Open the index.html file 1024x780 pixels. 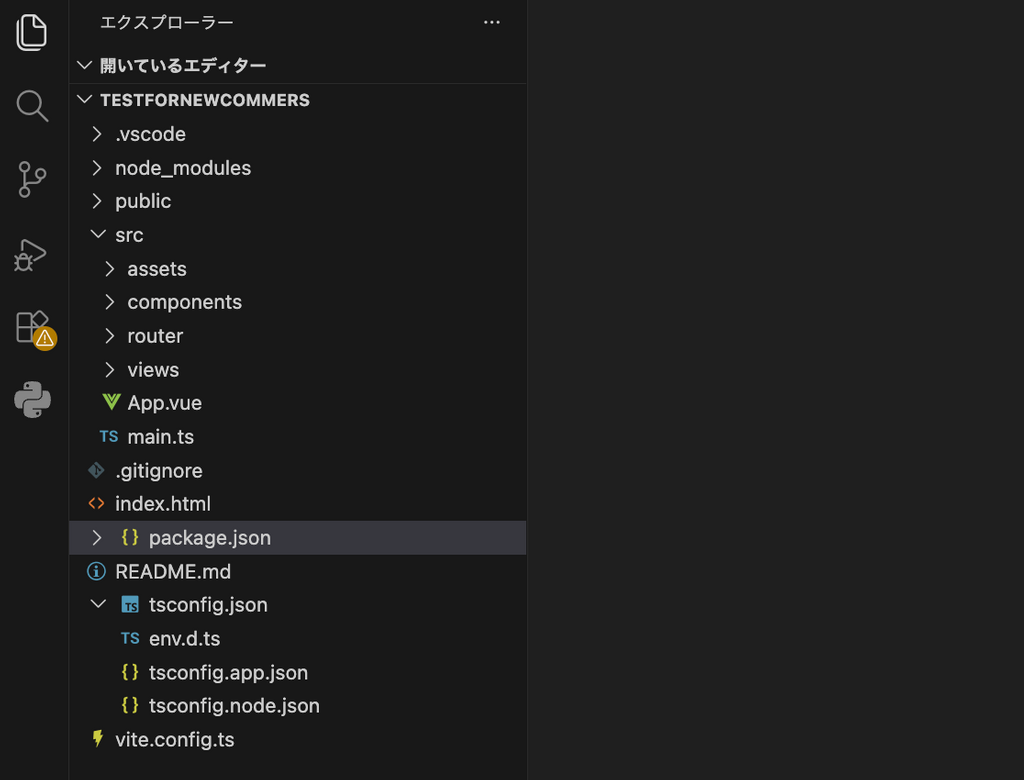click(x=162, y=504)
